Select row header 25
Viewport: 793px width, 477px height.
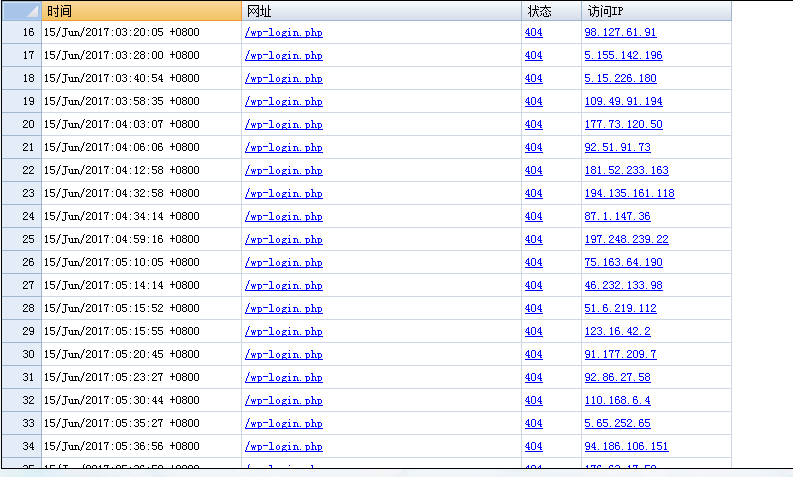[x=21, y=240]
